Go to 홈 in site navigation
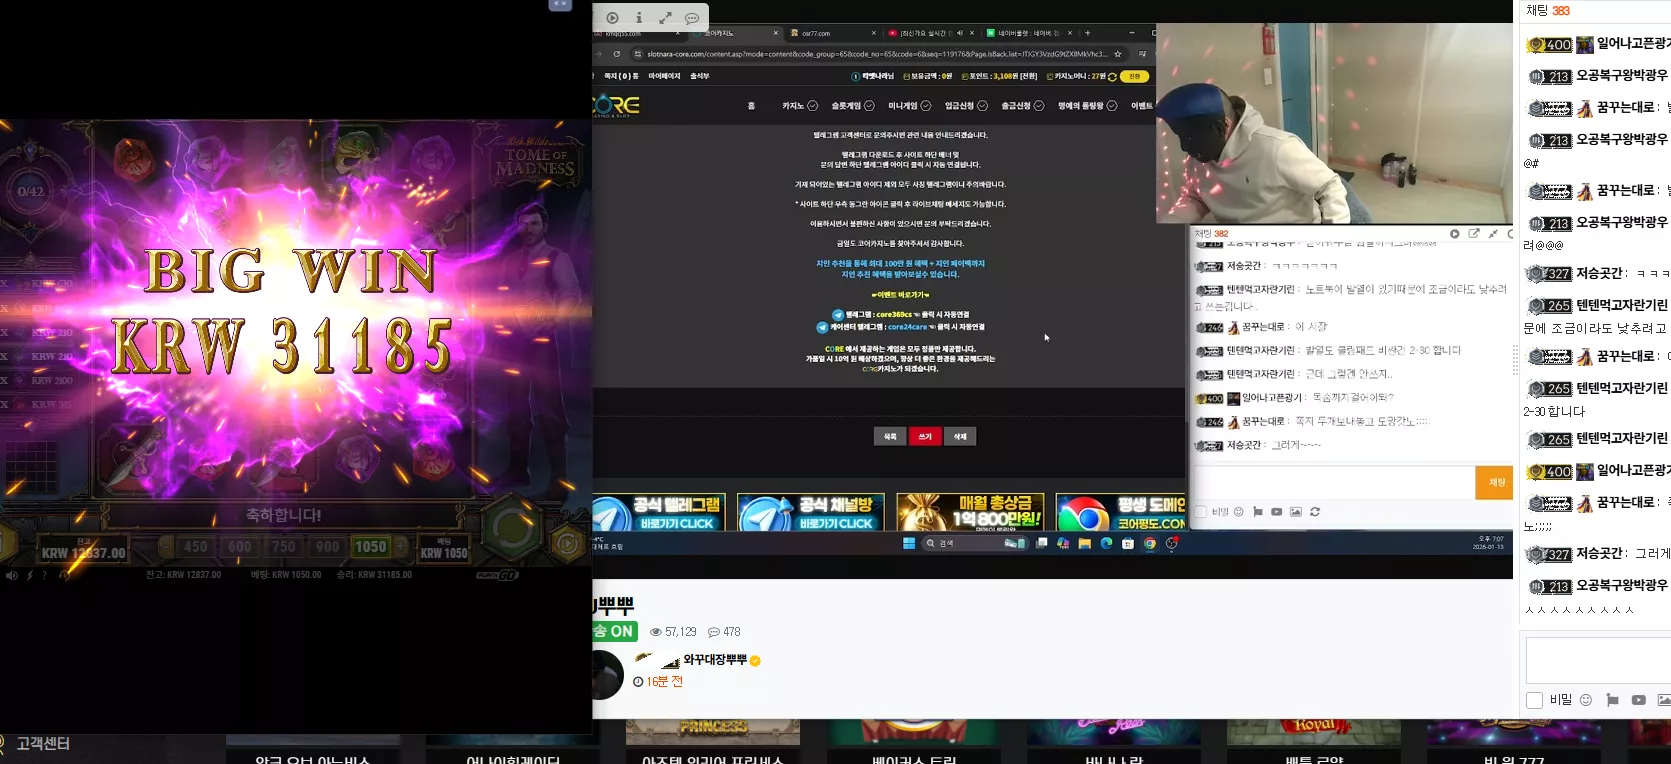 [x=751, y=106]
